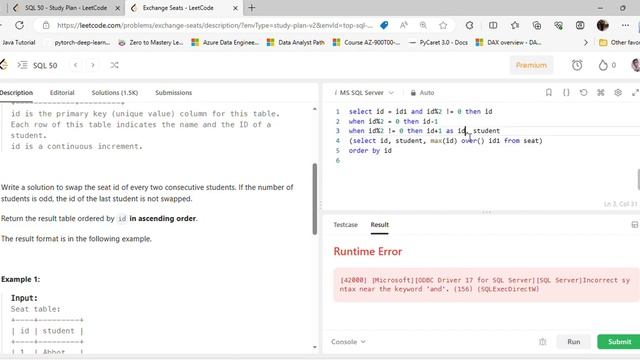Open favorites list icon

pyautogui.click(x=515, y=25)
